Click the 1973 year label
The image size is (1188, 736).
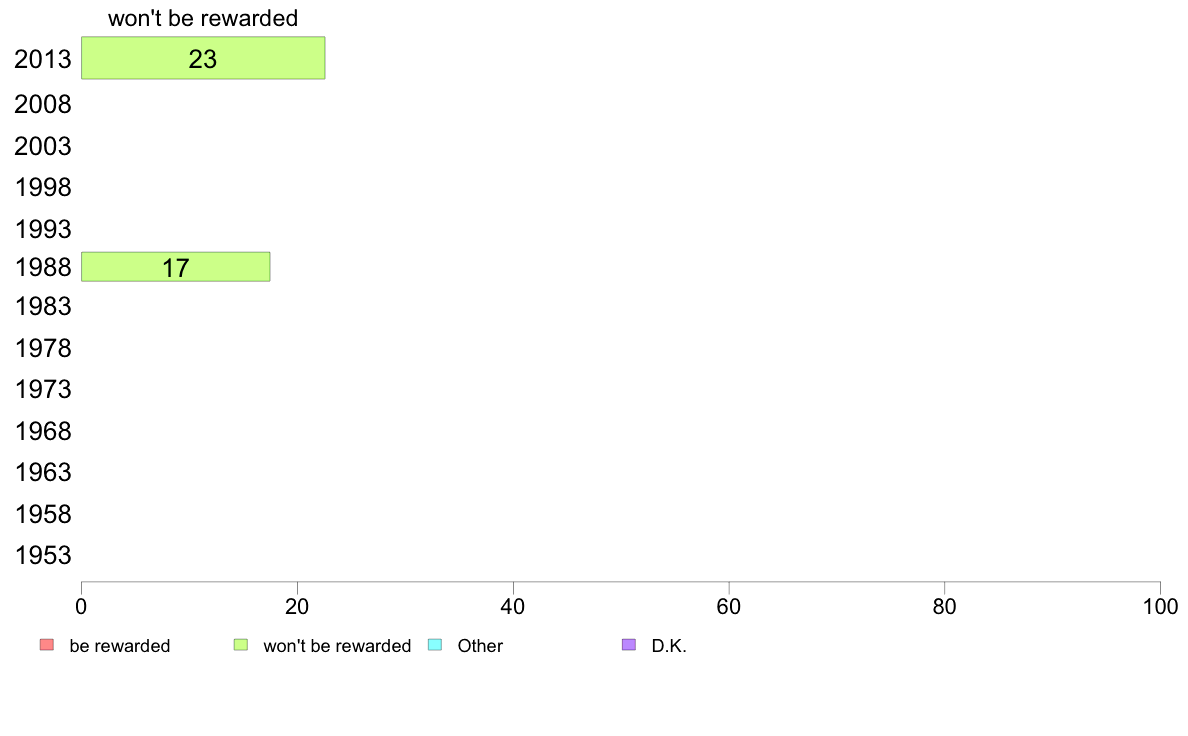click(x=43, y=389)
